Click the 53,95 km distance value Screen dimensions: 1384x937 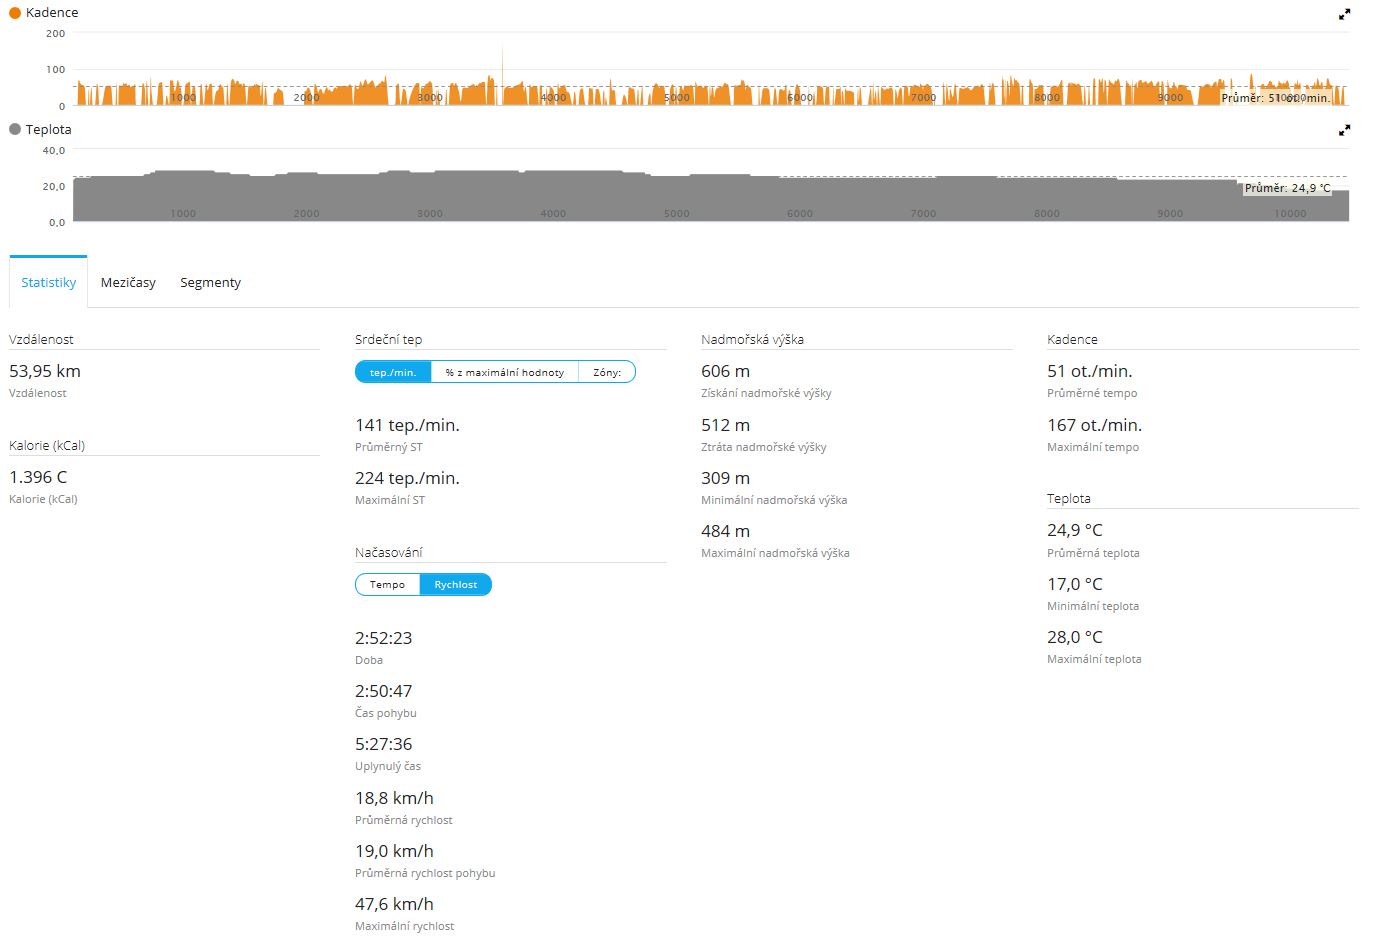click(45, 371)
